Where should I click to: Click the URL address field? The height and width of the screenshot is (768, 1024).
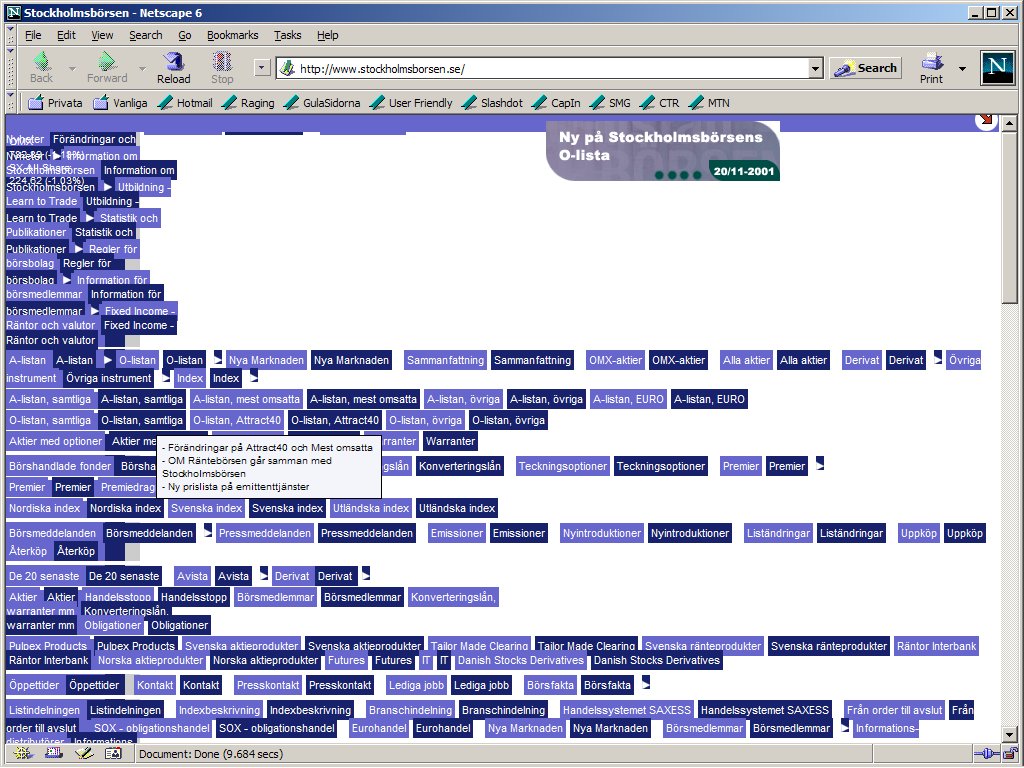point(549,68)
